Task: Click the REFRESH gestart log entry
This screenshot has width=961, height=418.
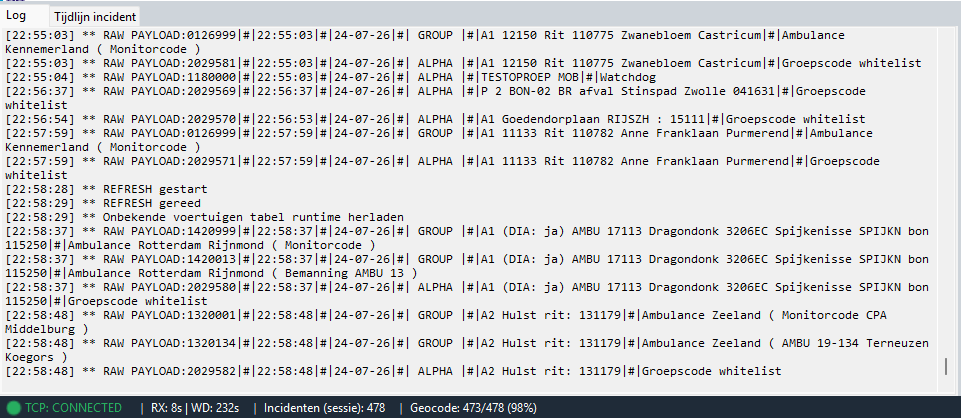Action: (x=107, y=189)
